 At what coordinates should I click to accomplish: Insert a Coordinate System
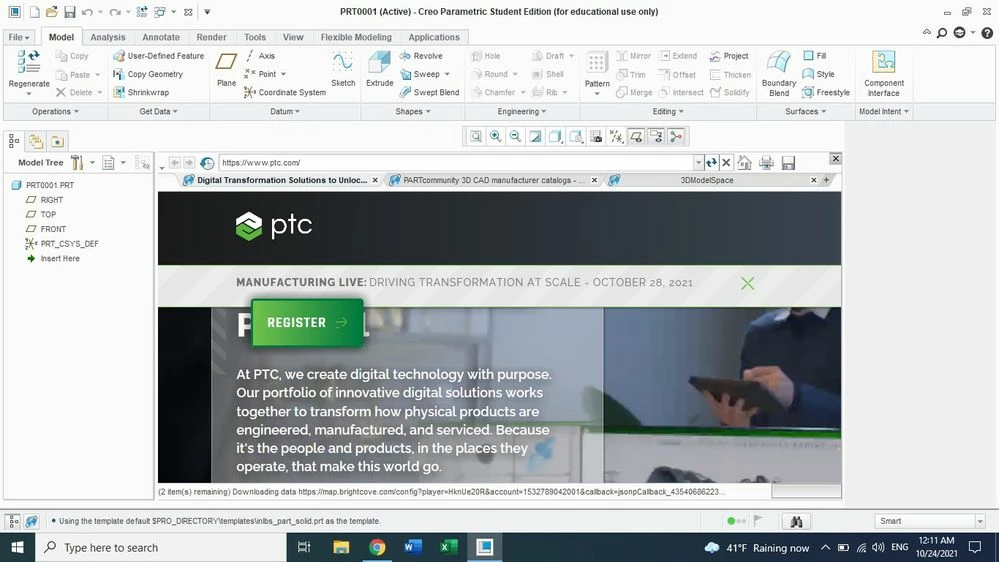(285, 92)
